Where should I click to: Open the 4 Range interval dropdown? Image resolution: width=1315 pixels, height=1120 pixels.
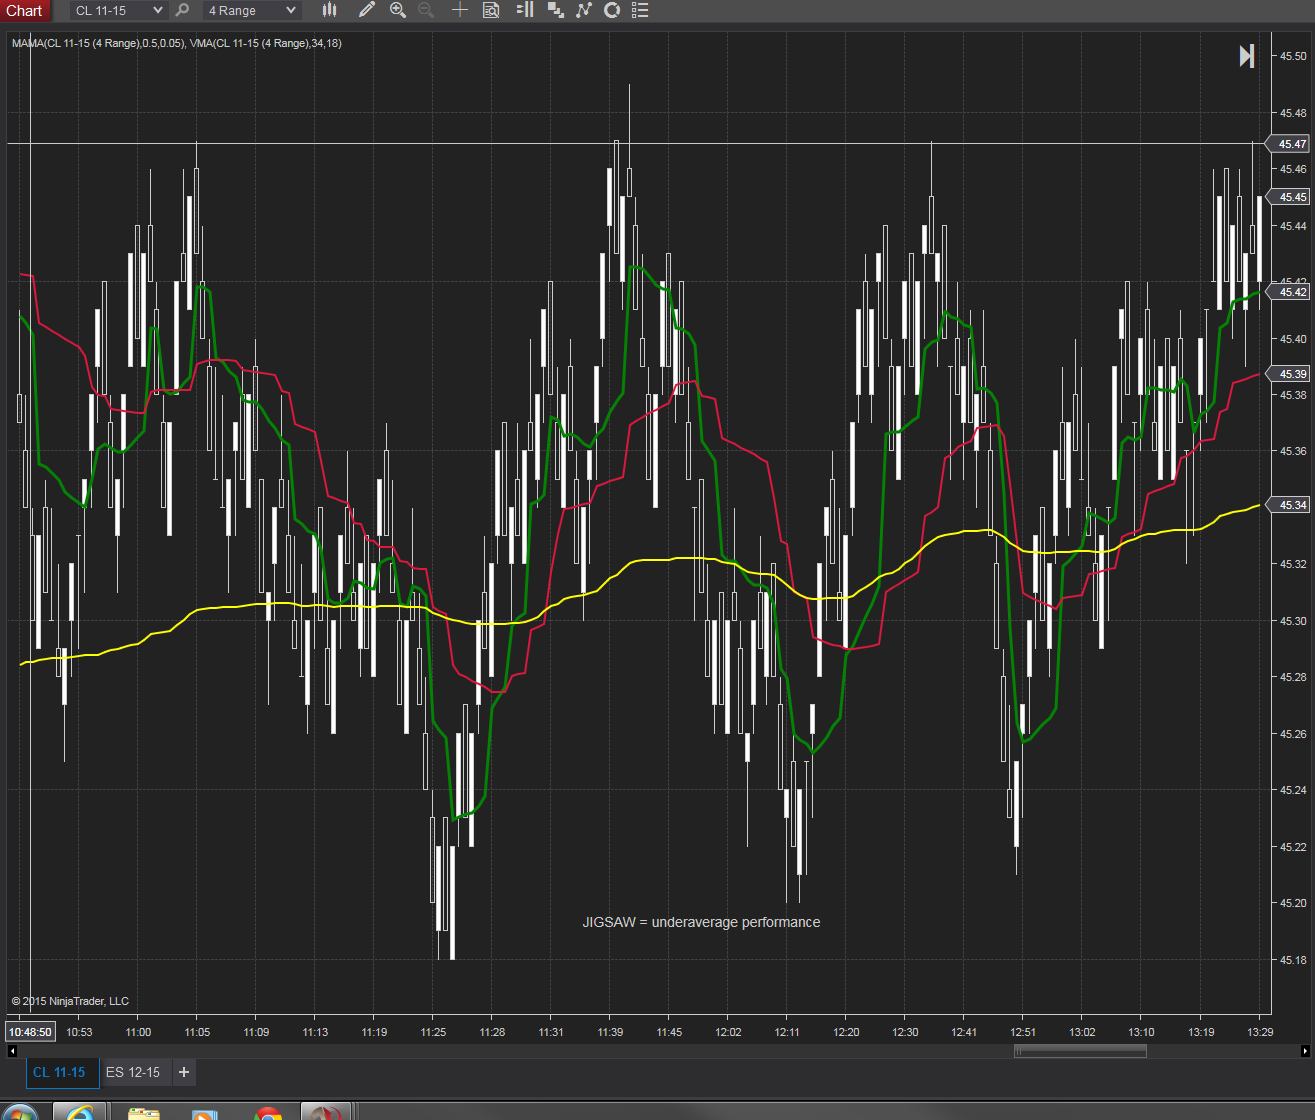[251, 10]
